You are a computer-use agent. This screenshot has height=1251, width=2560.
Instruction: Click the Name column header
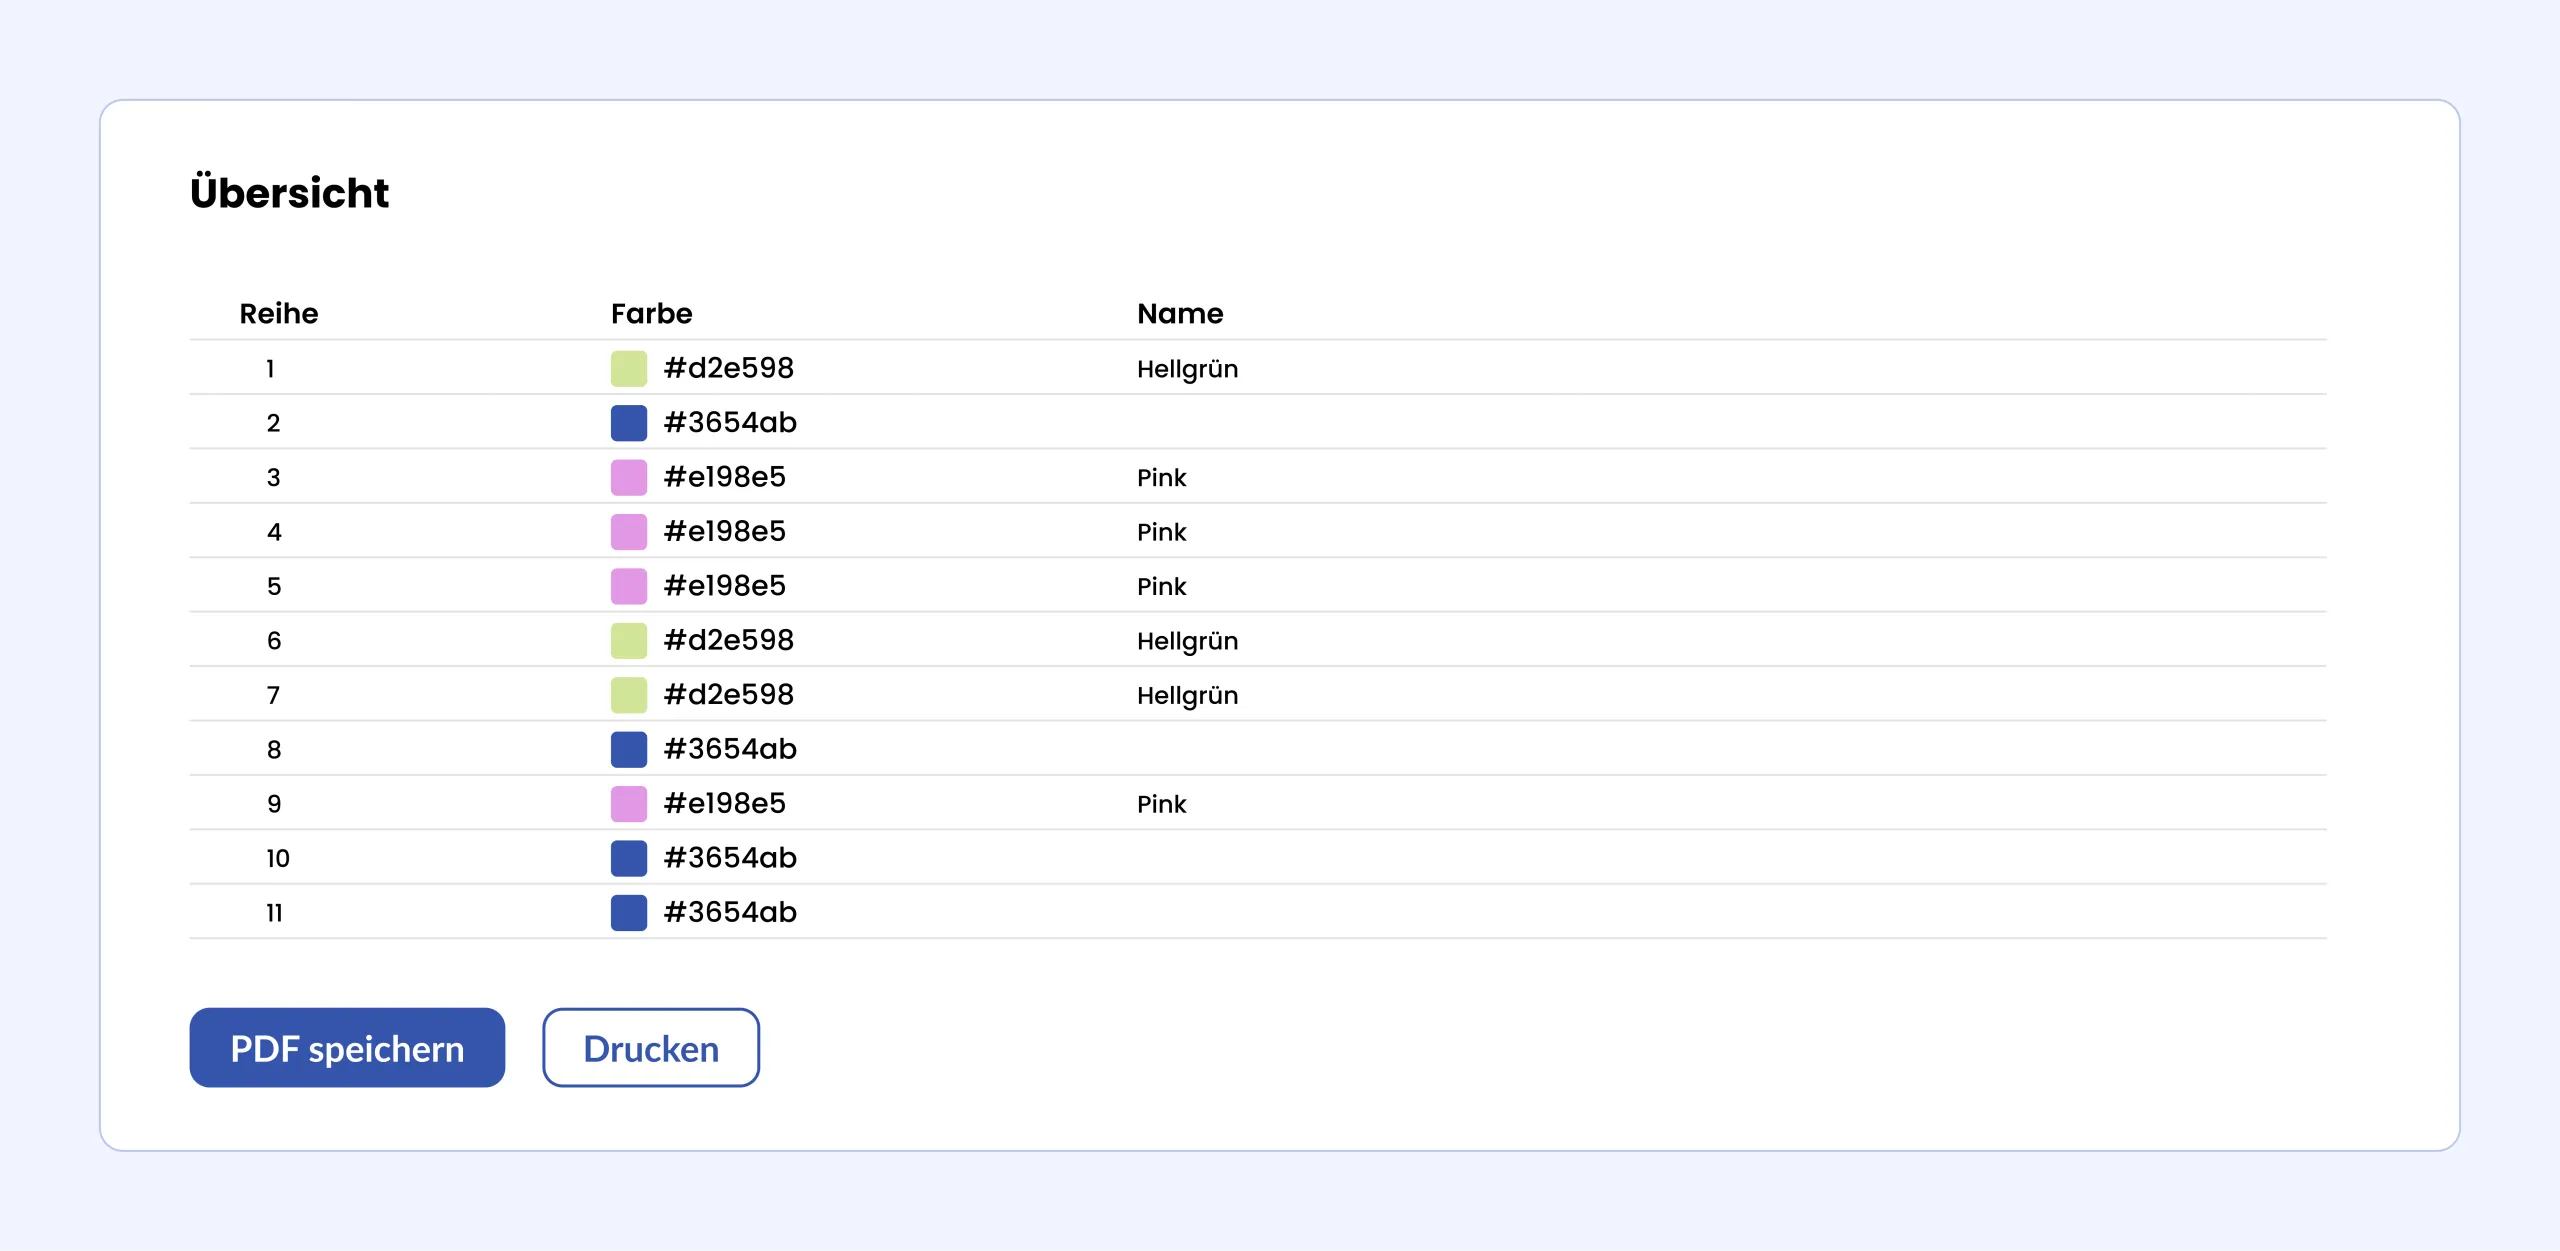click(1180, 314)
